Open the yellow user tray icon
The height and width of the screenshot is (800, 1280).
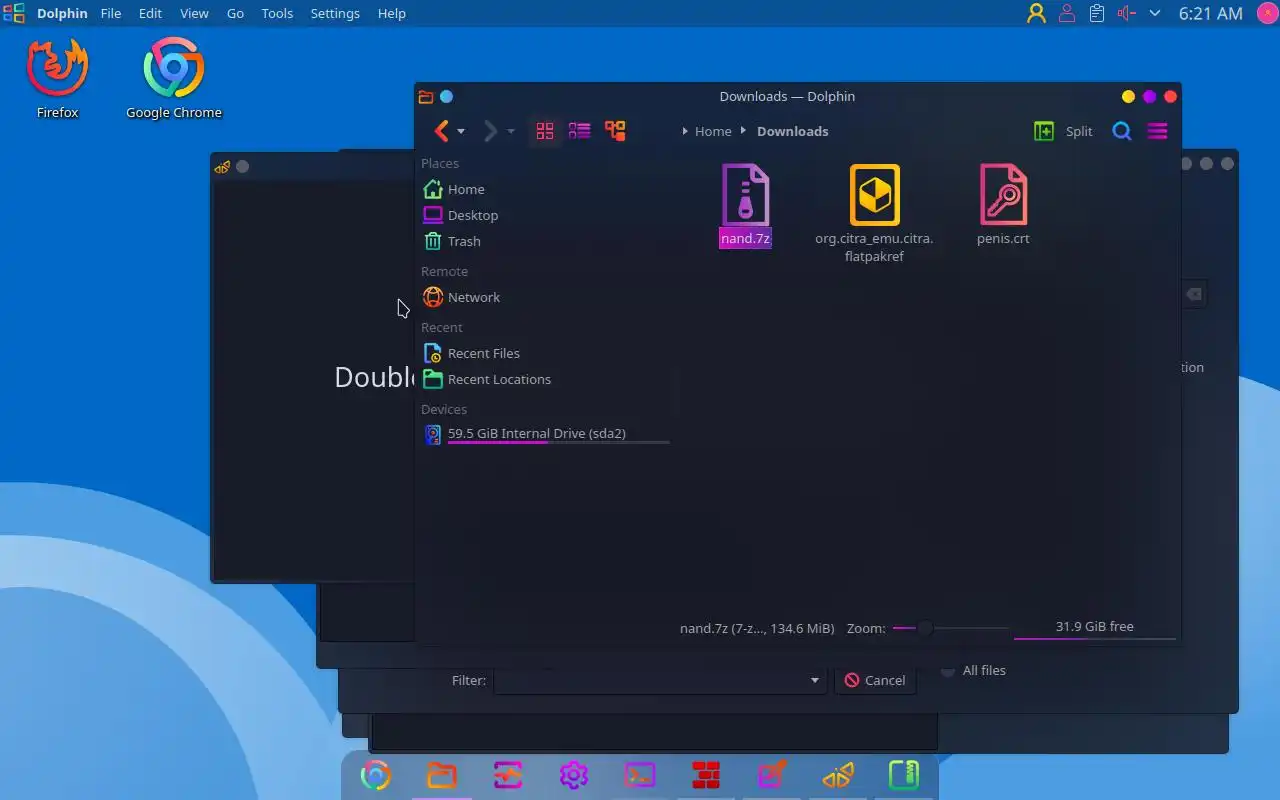pyautogui.click(x=1036, y=13)
